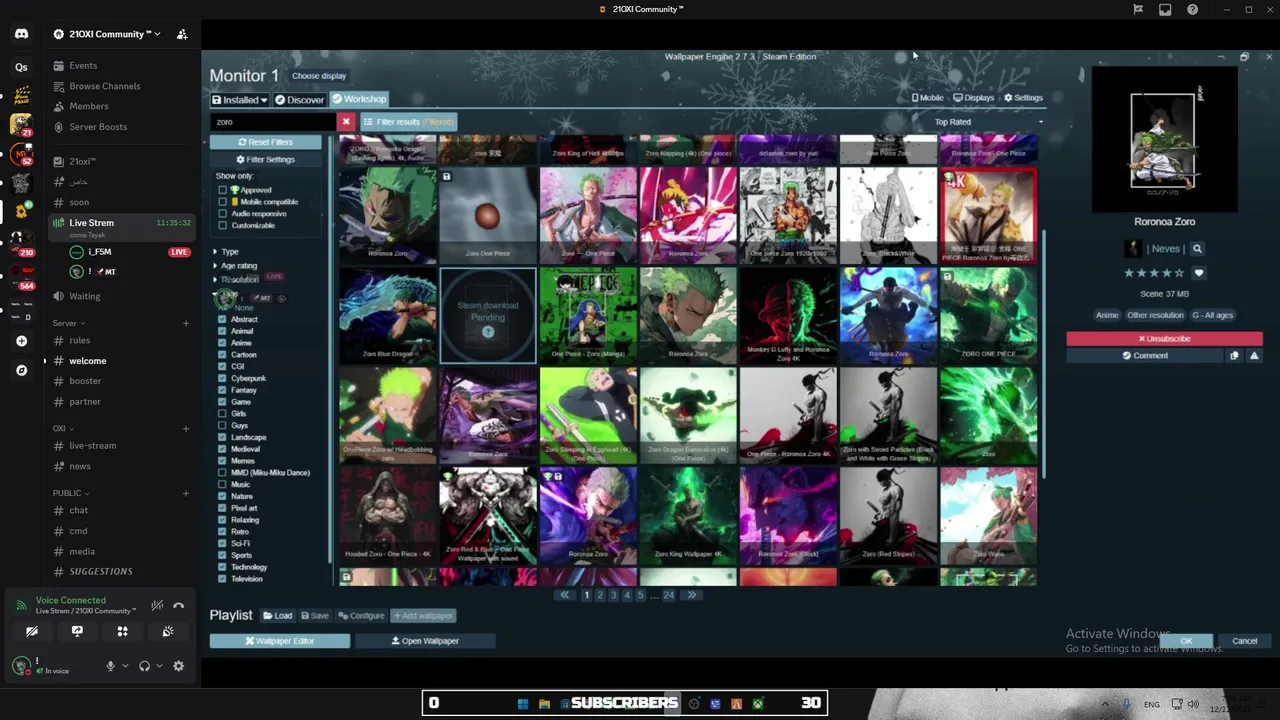Open Mobile option in Wallpaper Engine header
The image size is (1280, 720).
(927, 98)
